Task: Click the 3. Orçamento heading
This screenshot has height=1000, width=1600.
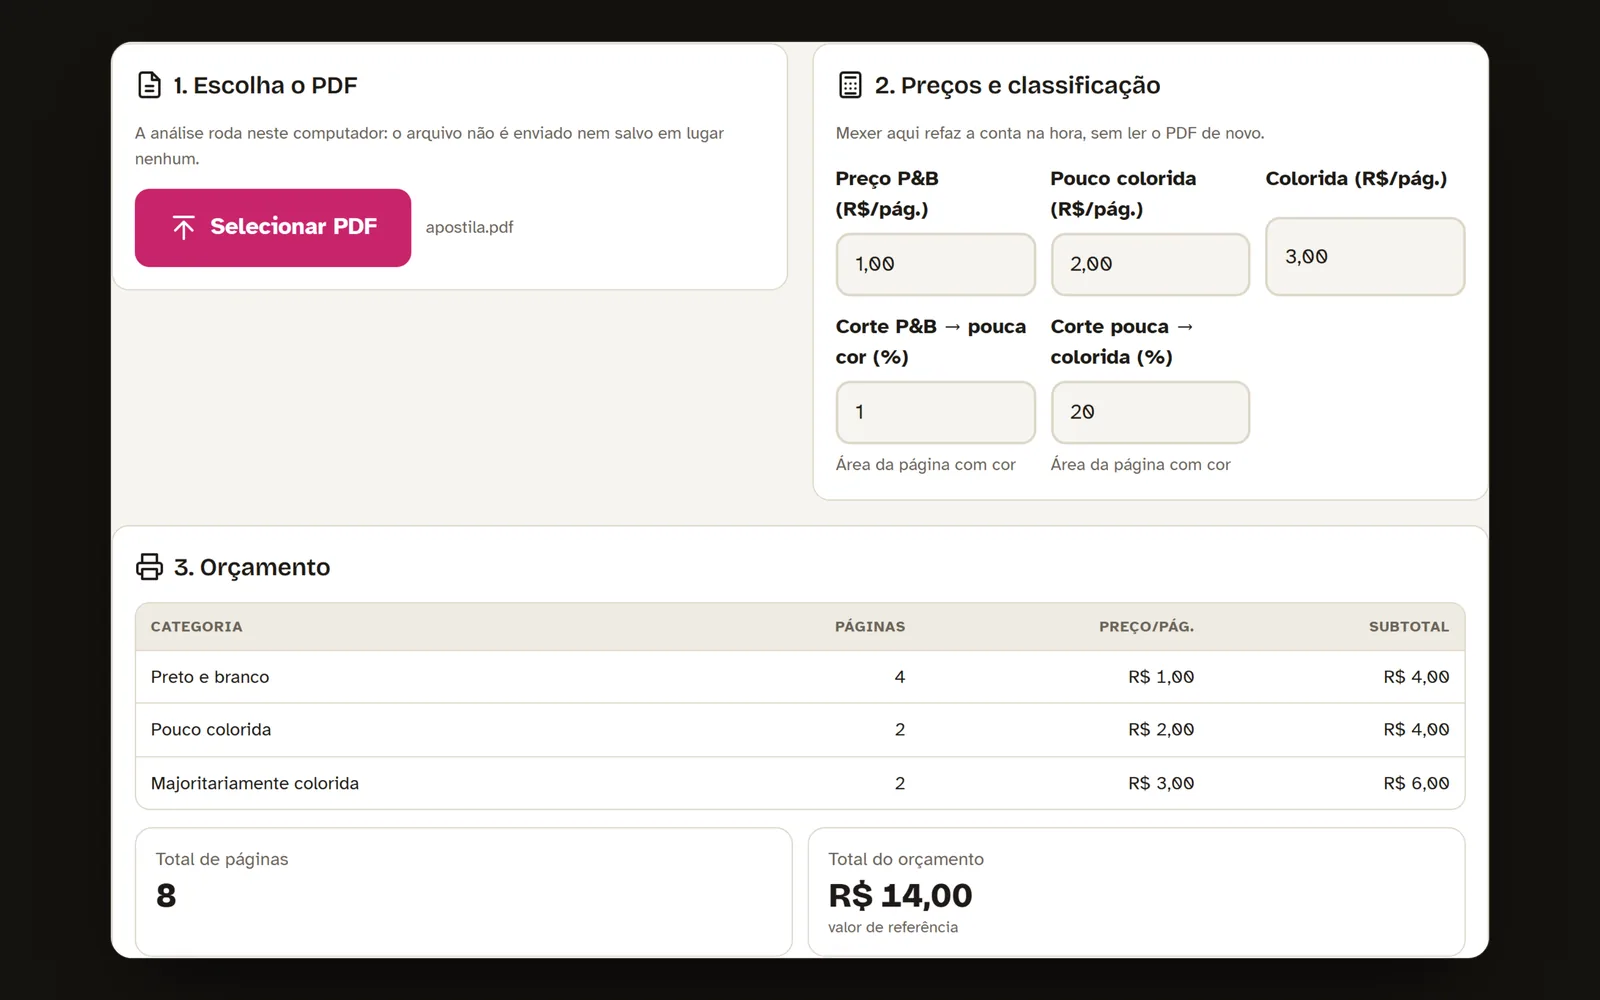Action: [252, 567]
